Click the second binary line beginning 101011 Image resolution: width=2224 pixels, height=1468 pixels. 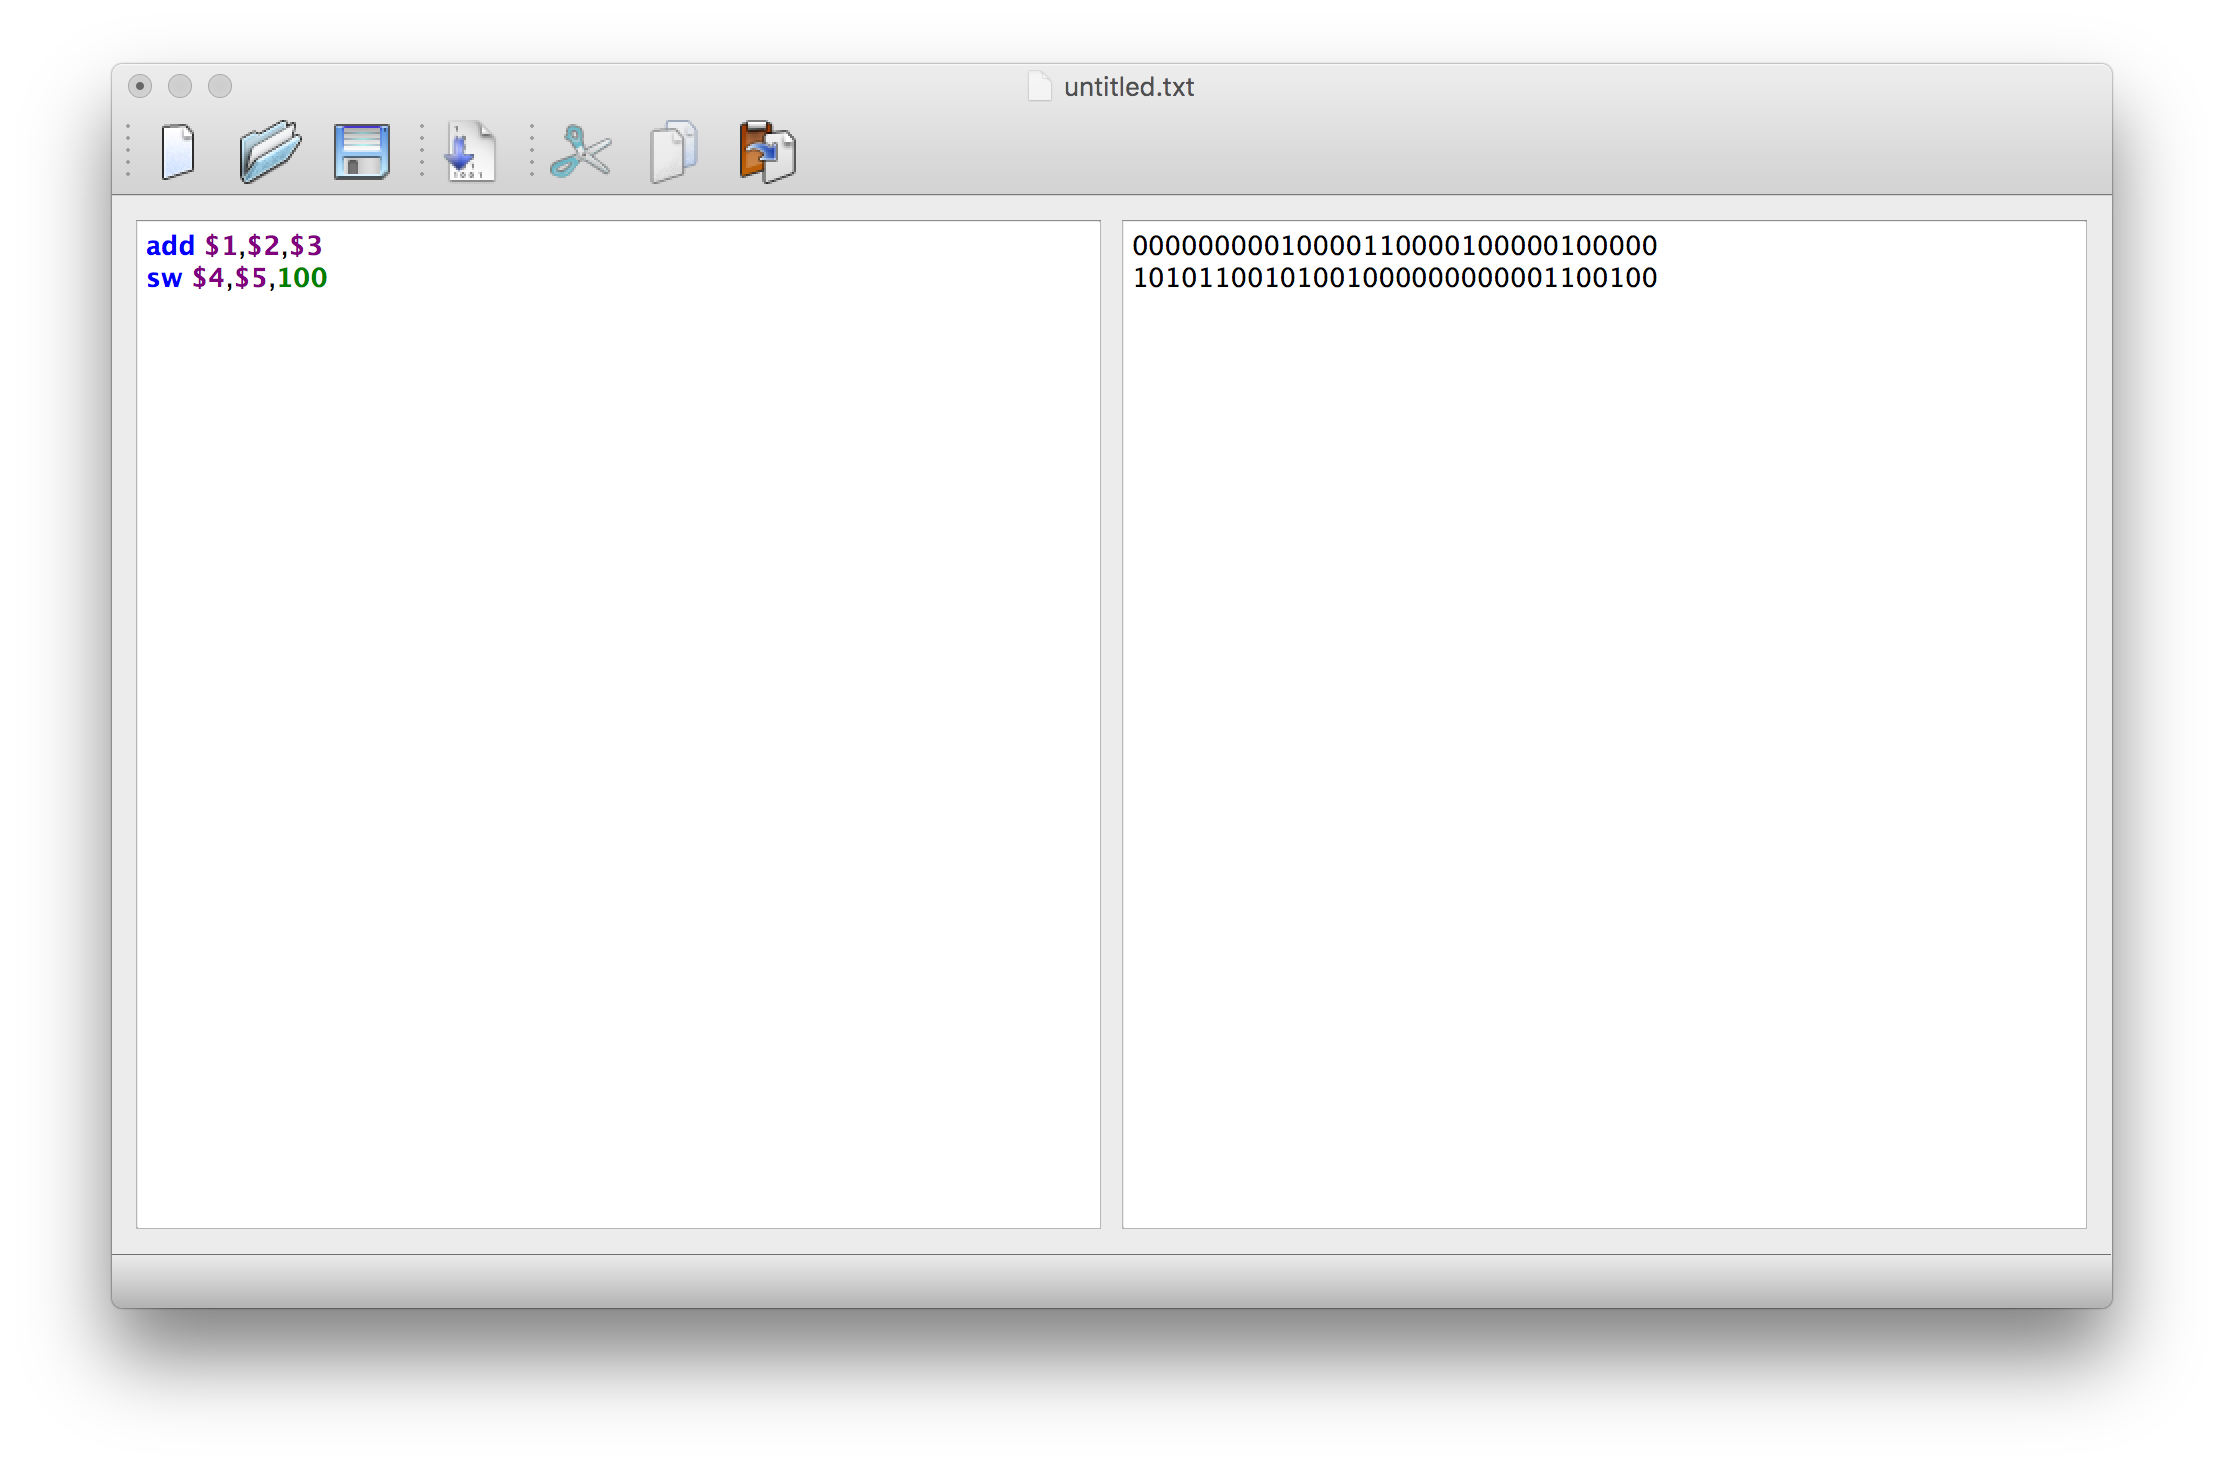1394,278
